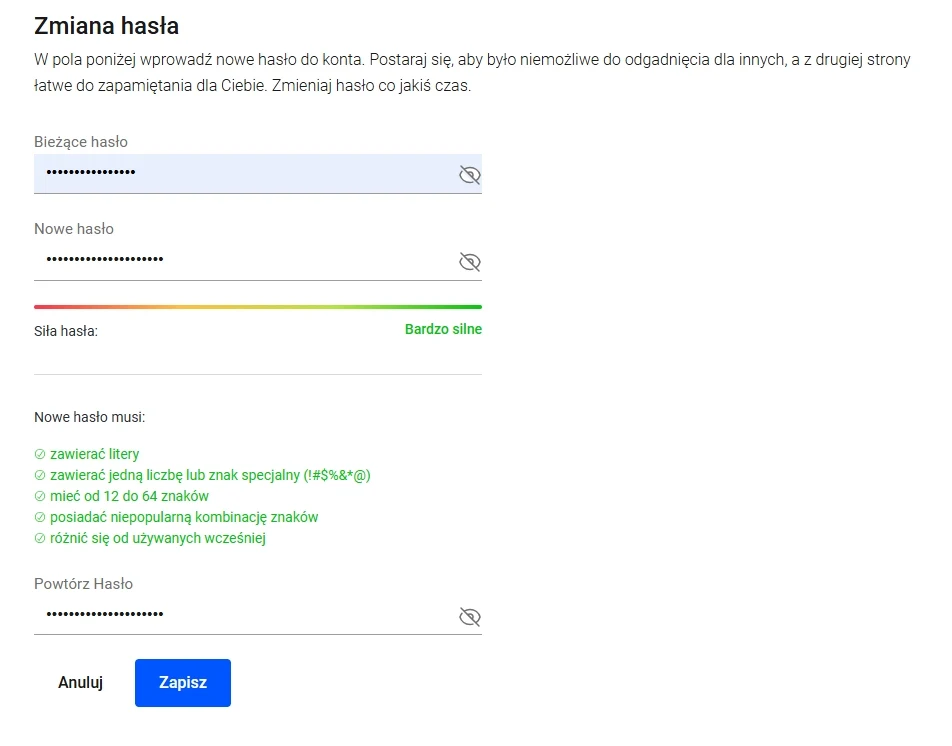Focus the Powtórz Hasło input field
This screenshot has width=952, height=746.
tap(257, 615)
